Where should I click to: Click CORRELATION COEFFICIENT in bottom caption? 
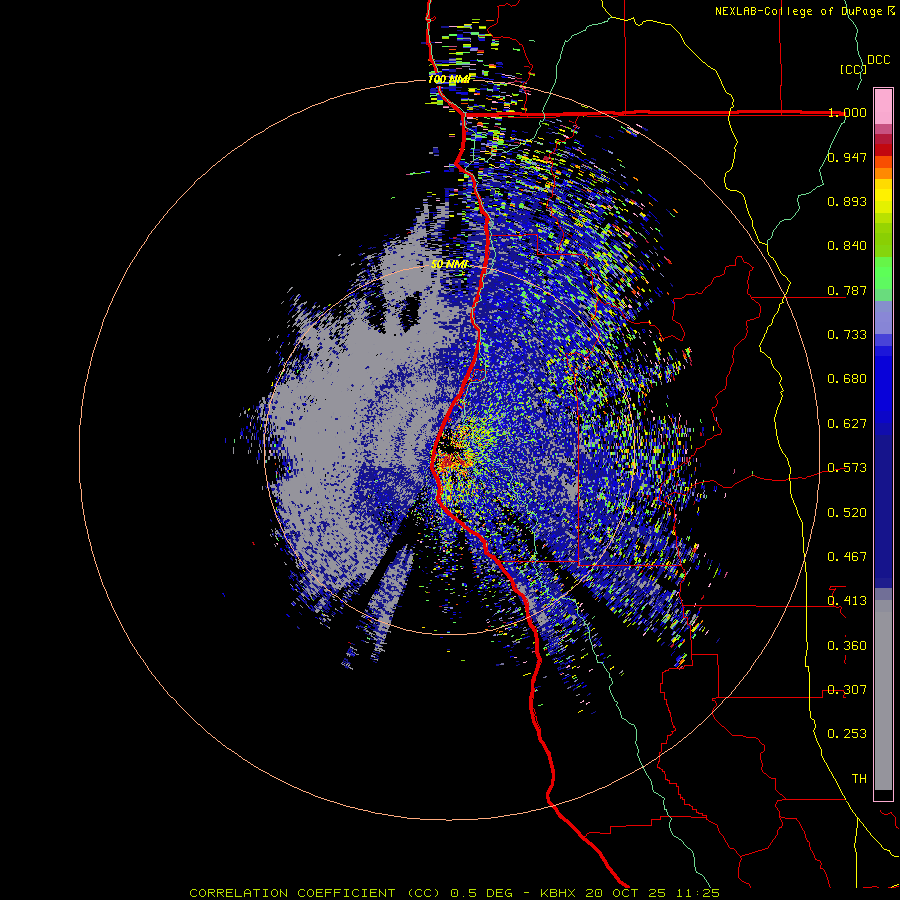pos(292,893)
